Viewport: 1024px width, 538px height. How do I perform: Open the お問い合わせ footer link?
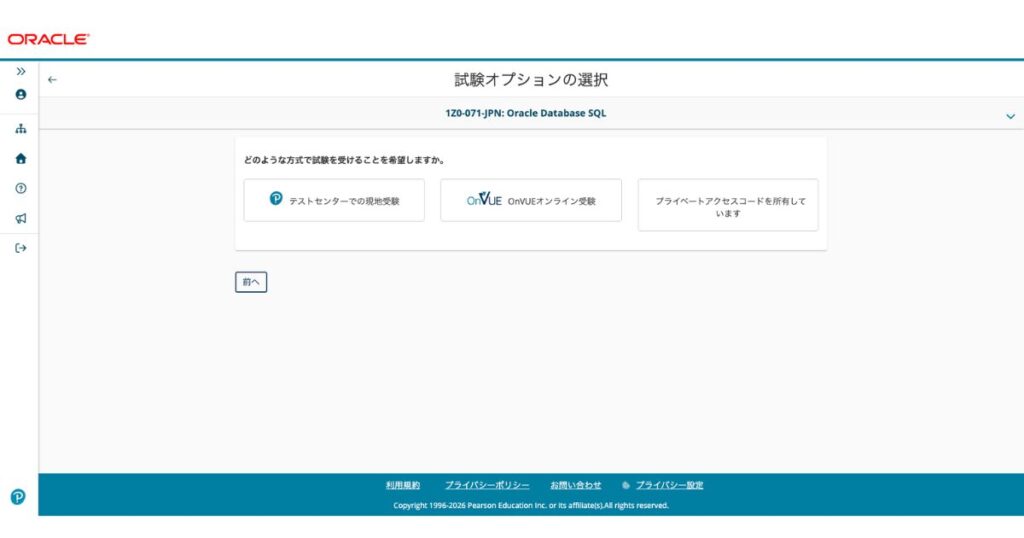[575, 485]
